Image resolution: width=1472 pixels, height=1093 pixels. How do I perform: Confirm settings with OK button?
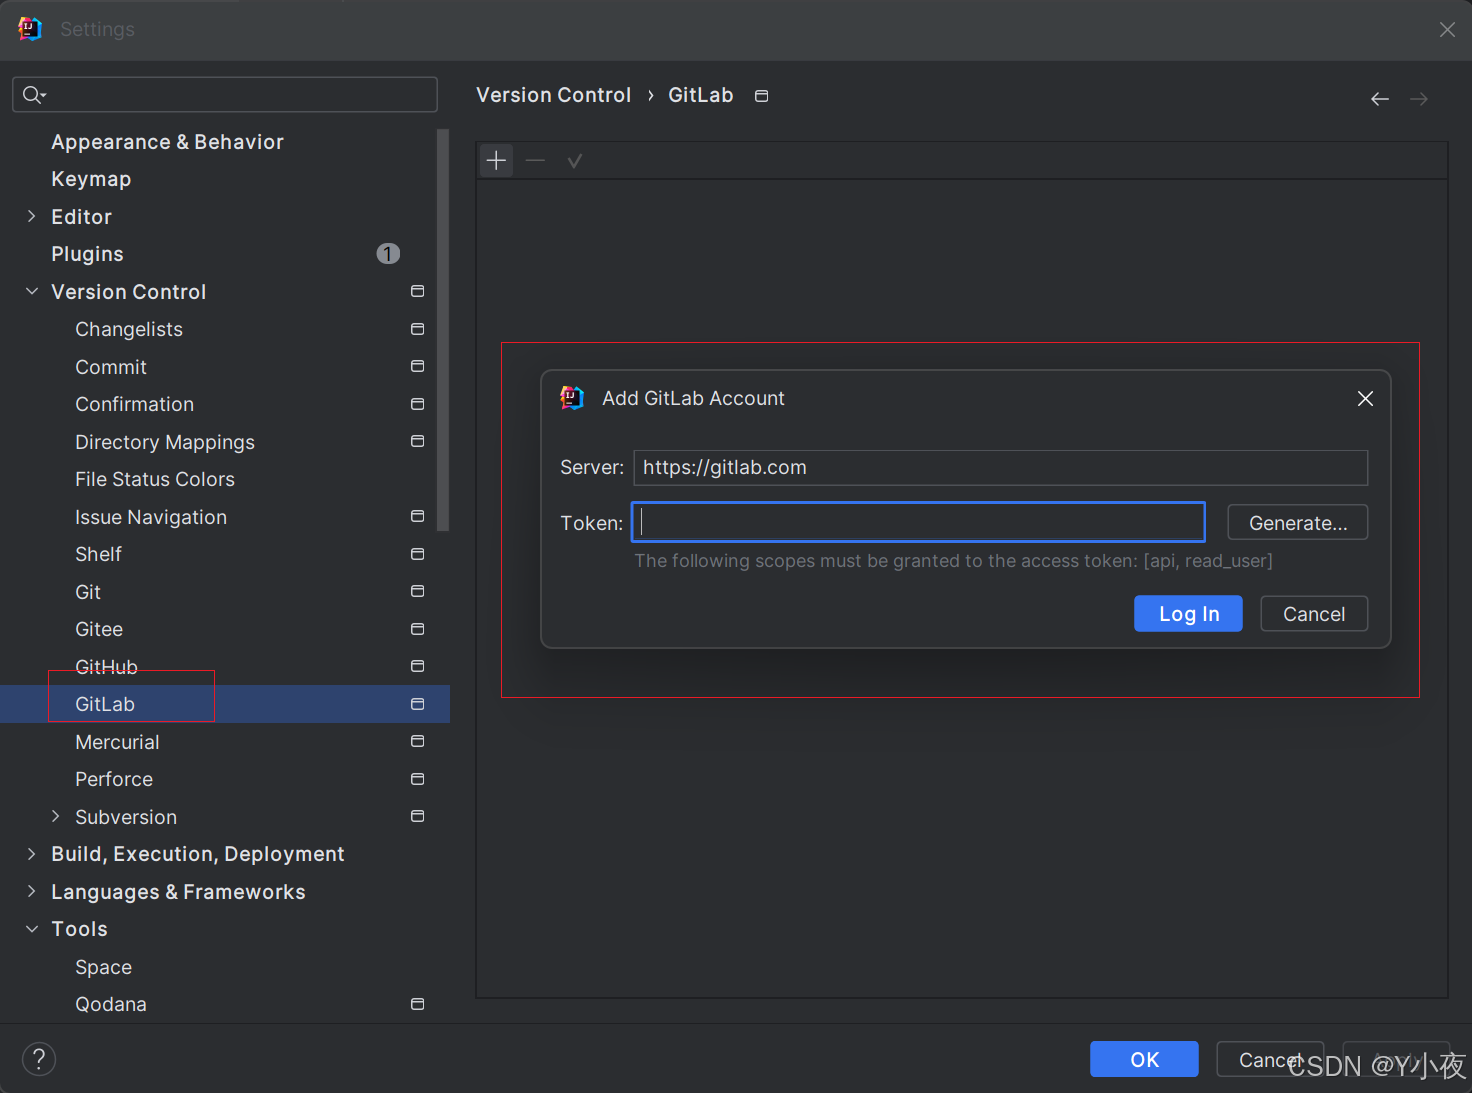pos(1144,1059)
